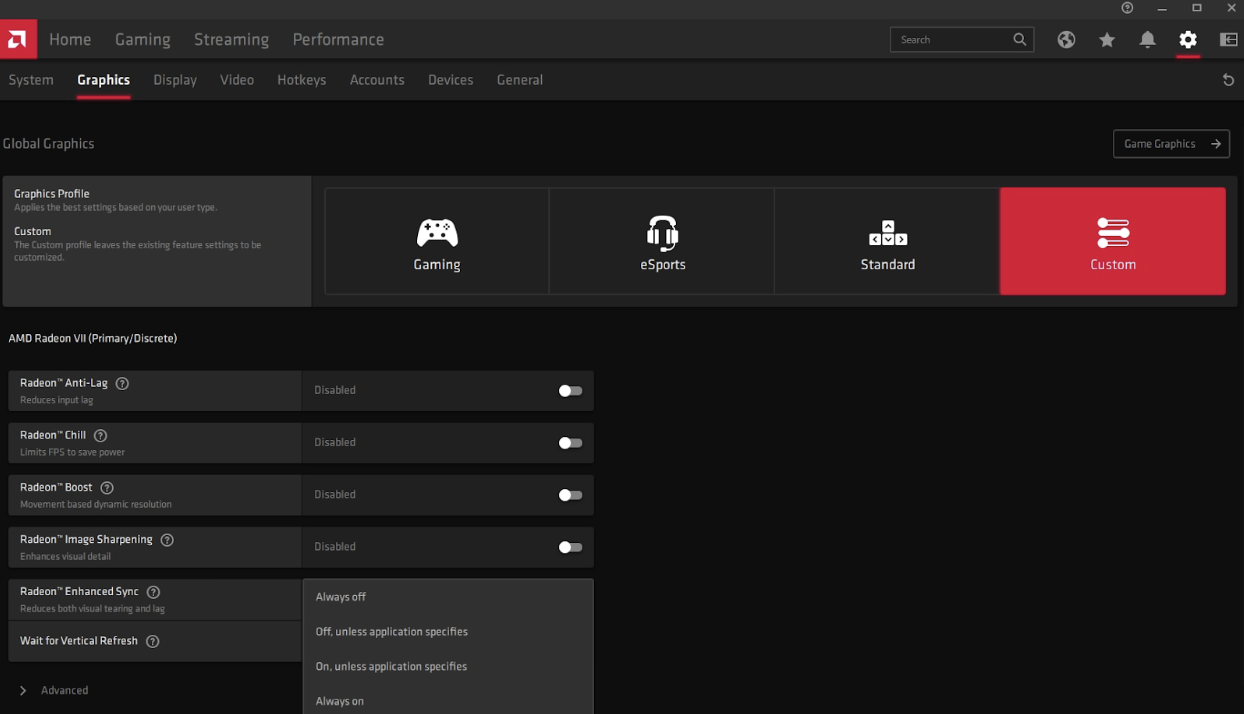This screenshot has width=1244, height=714.
Task: Open the web browser globe icon
Action: (x=1066, y=40)
